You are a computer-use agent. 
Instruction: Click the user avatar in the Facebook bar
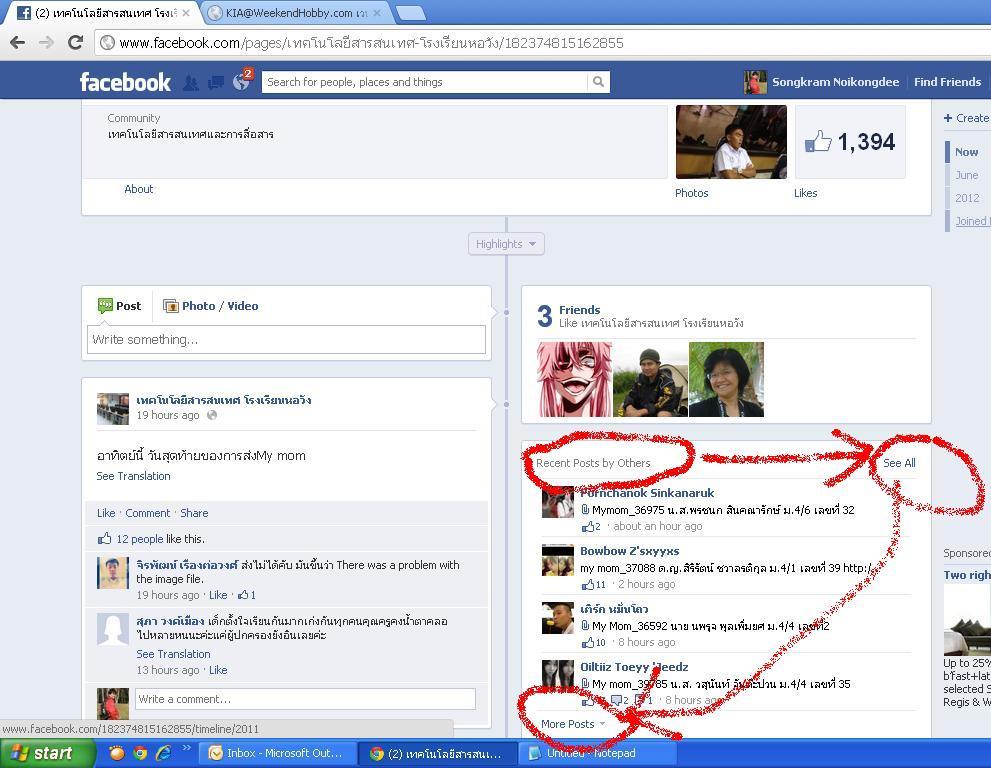(x=755, y=82)
